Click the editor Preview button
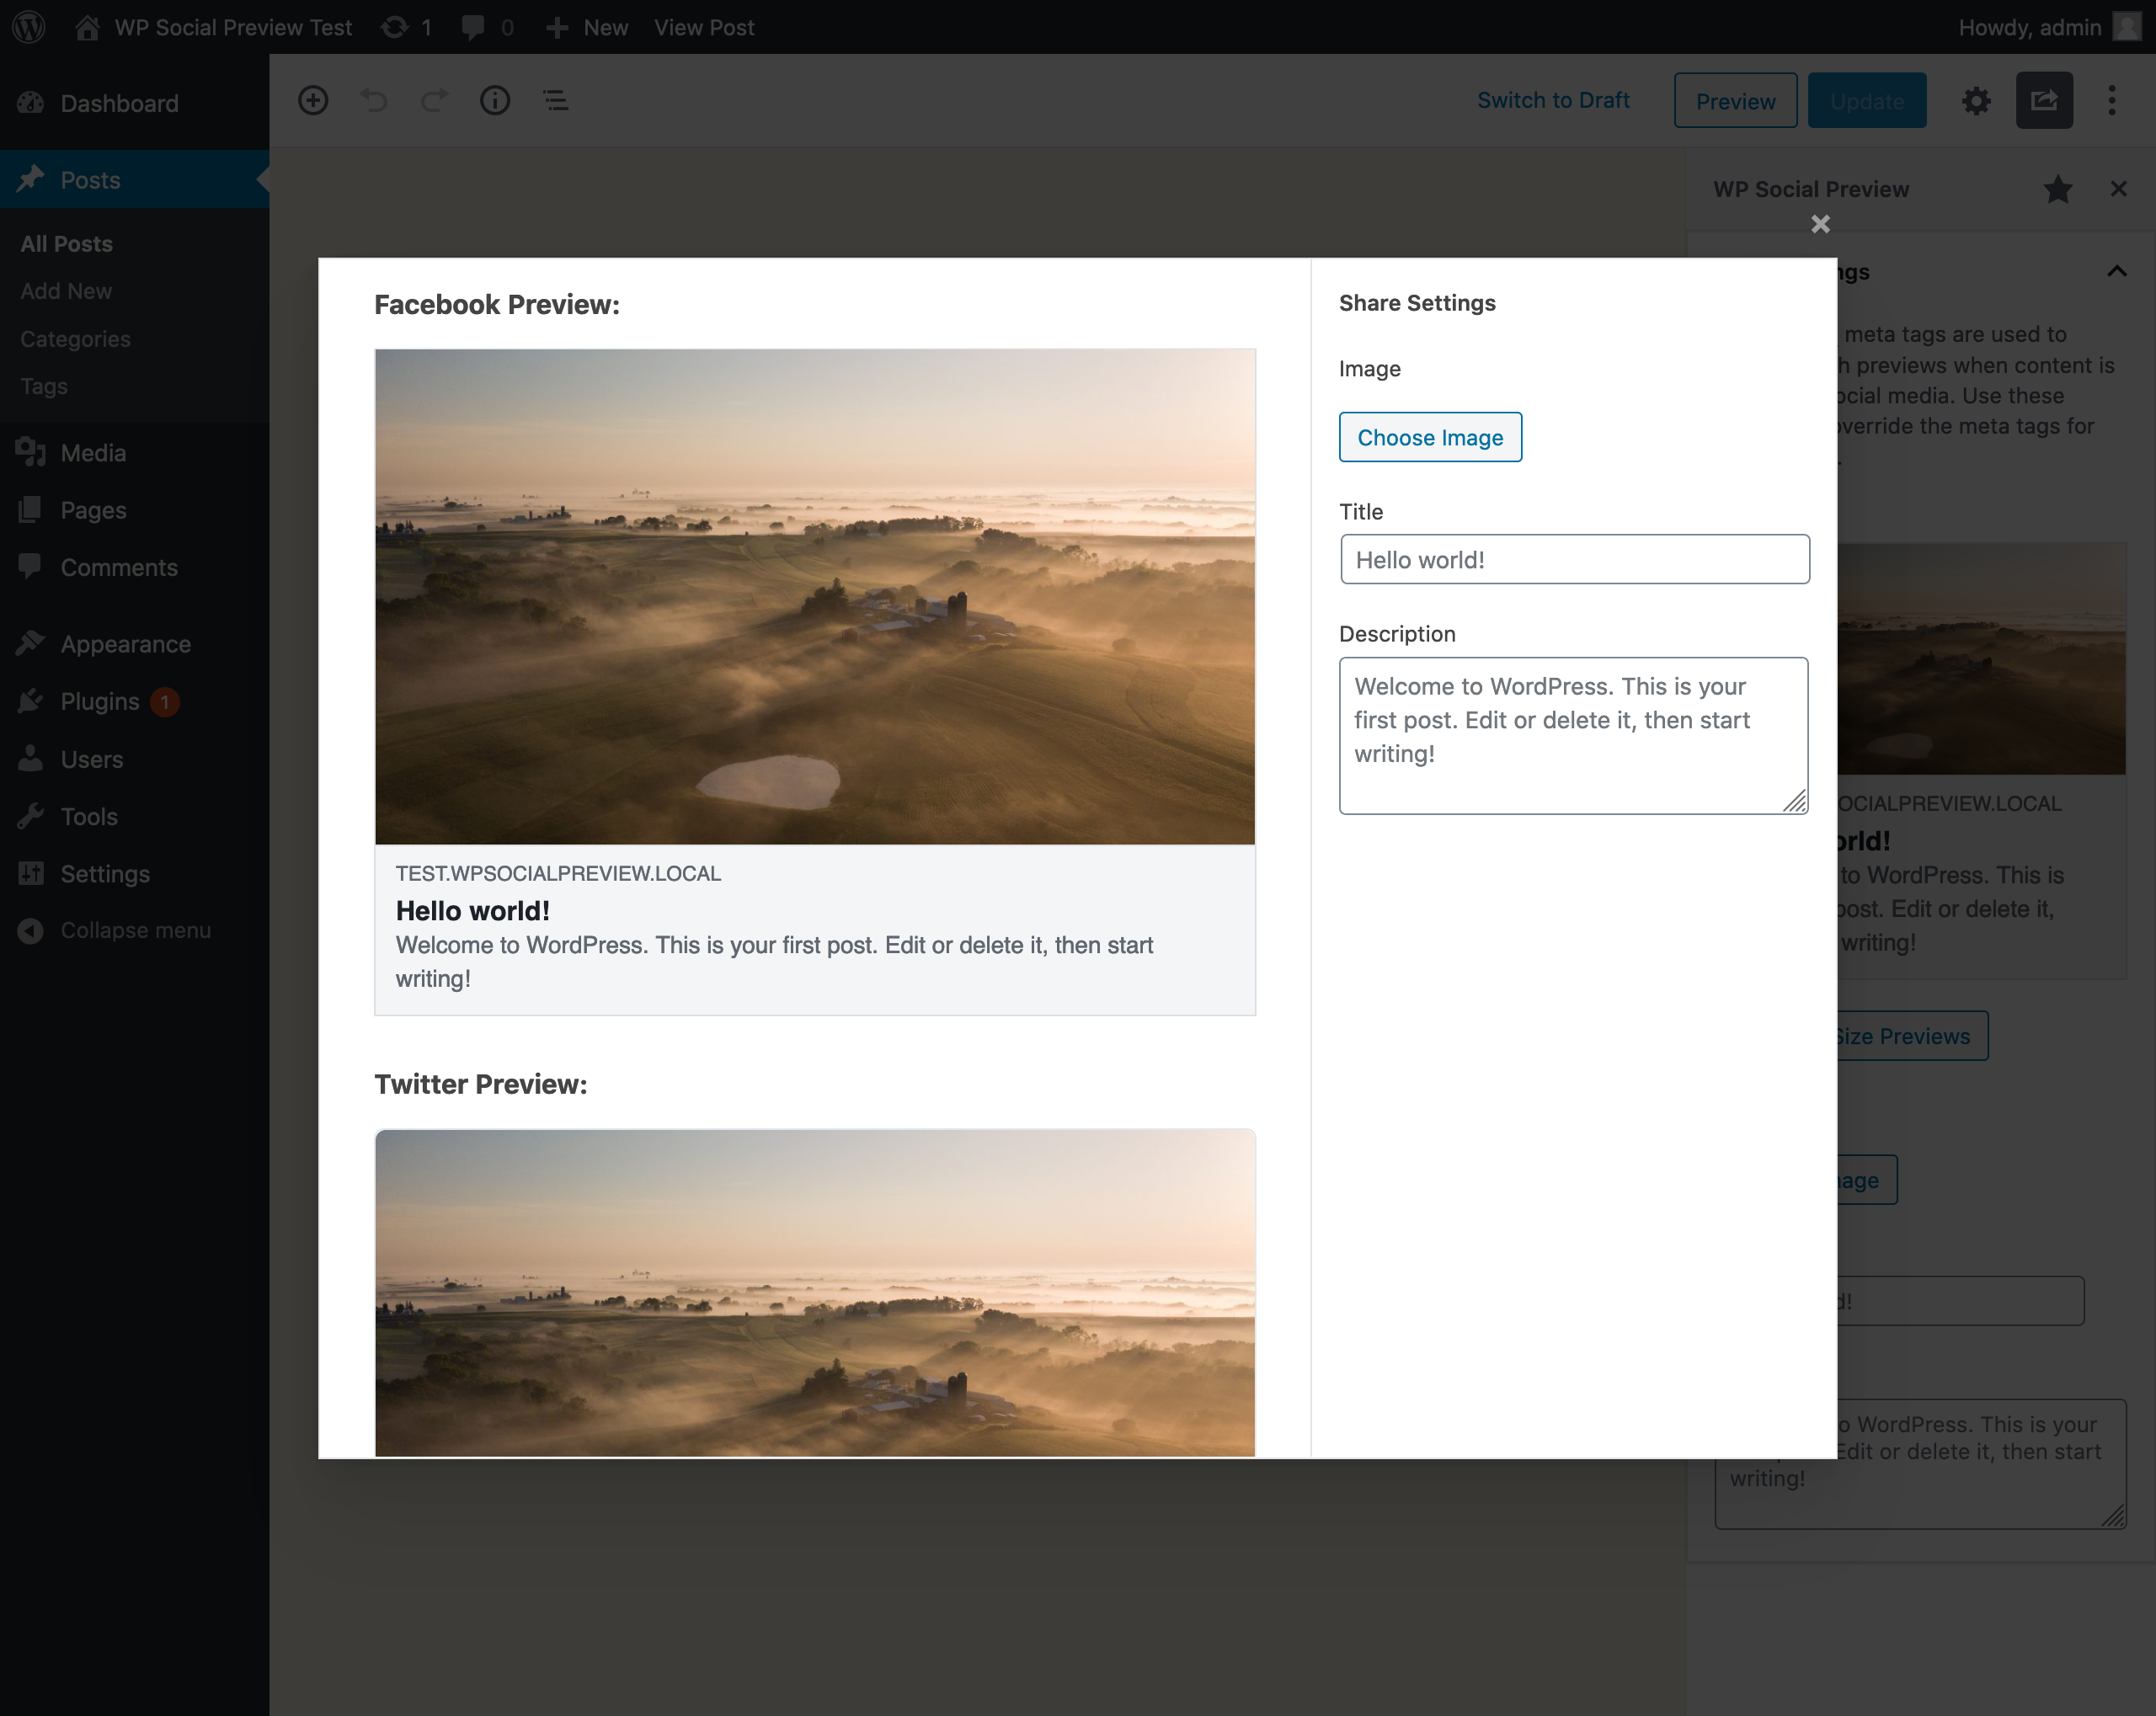Viewport: 2156px width, 1716px height. 1735,100
